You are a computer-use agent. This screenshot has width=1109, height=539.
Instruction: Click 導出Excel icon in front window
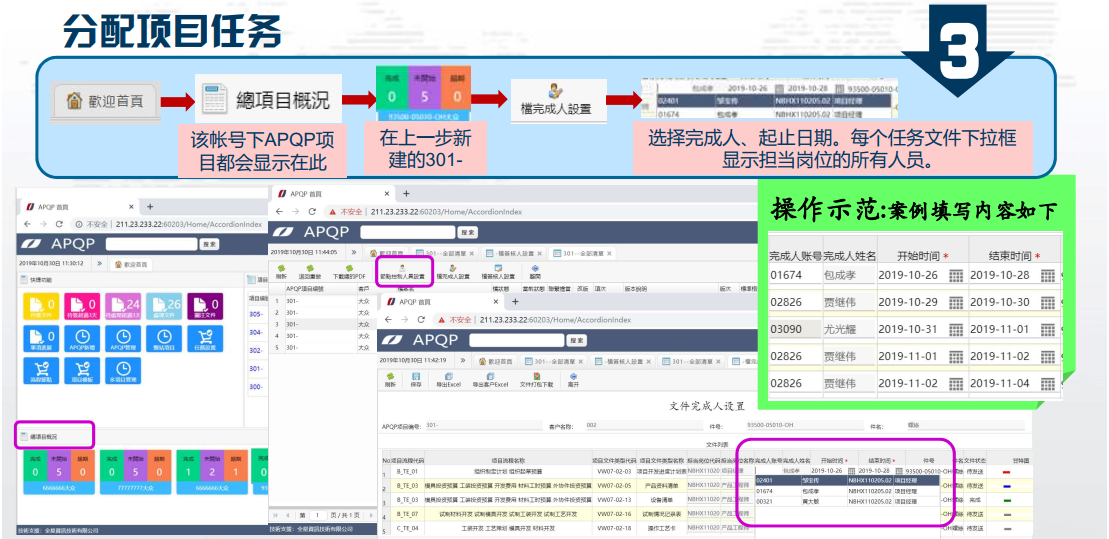click(448, 380)
